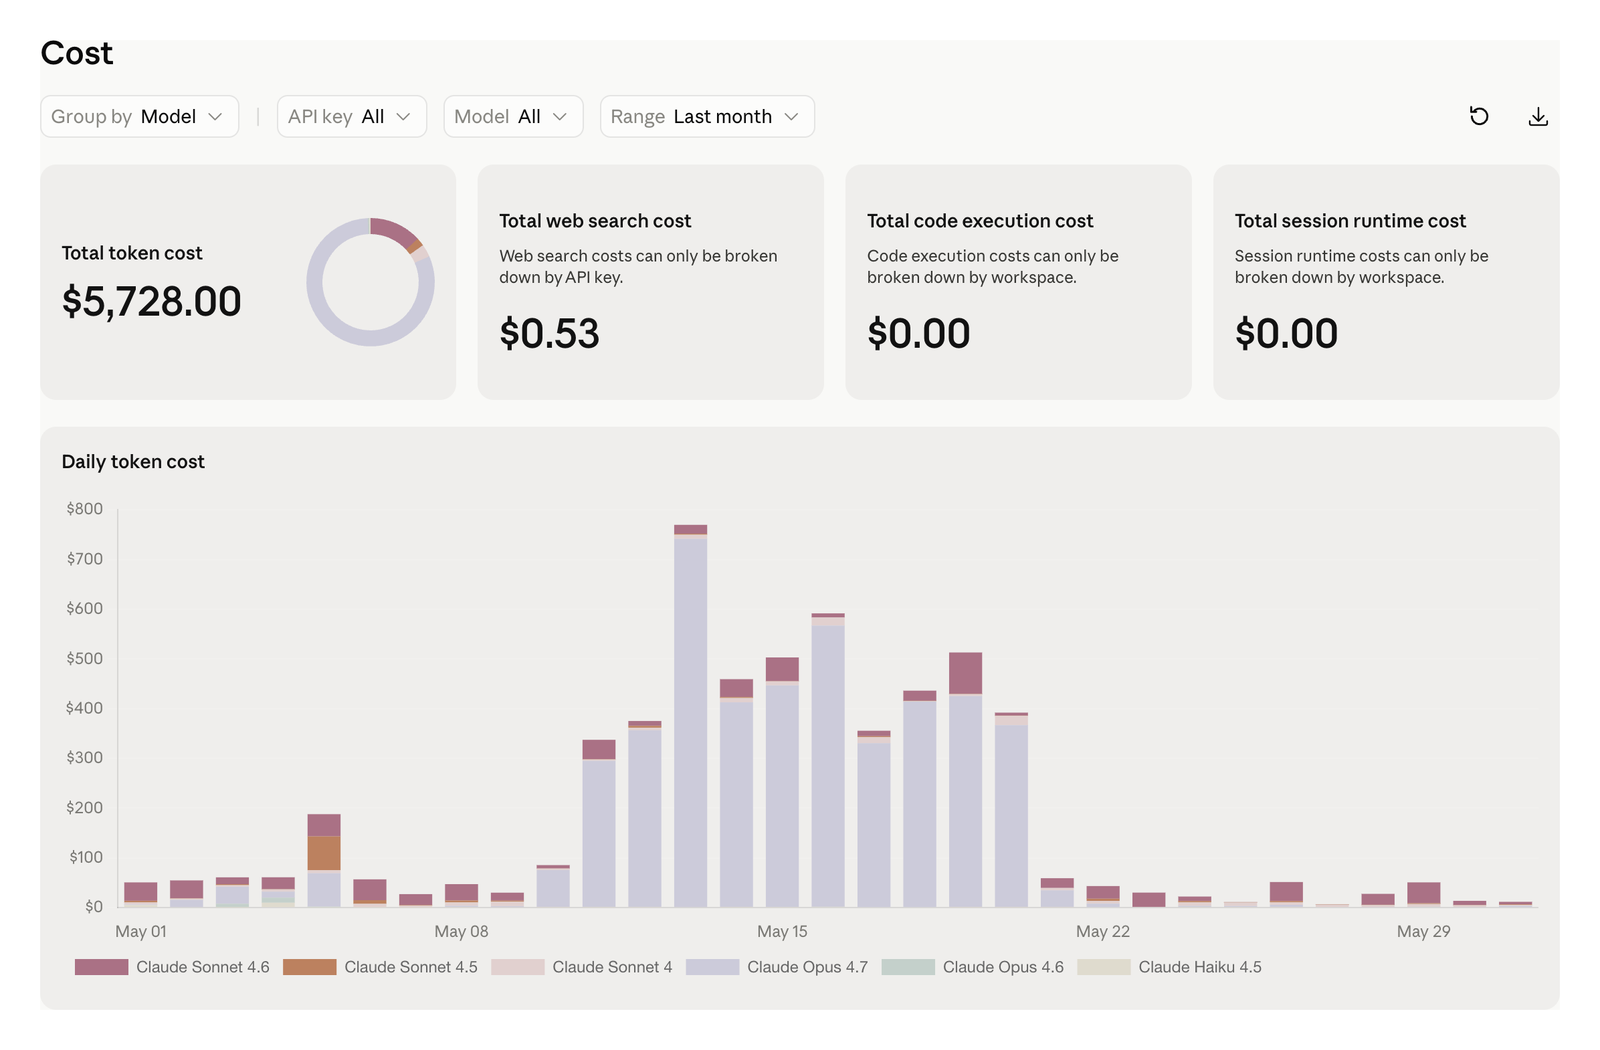Click the Daily token cost heading
Screen dimensions: 1600x1050
133,462
